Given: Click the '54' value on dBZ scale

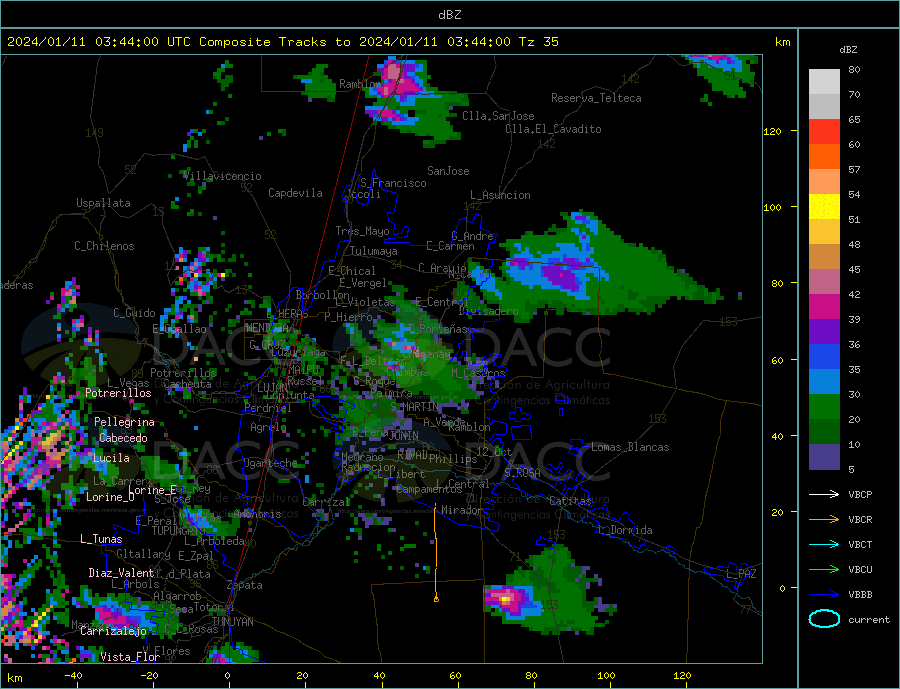Looking at the screenshot, I should click(854, 195).
